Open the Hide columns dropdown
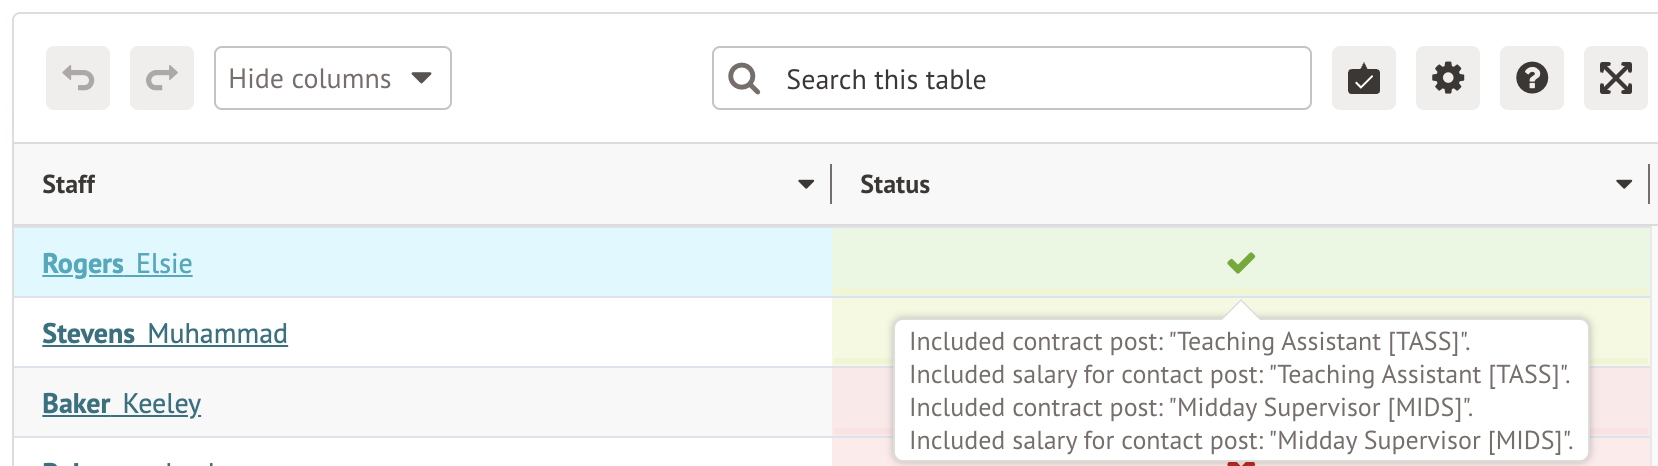This screenshot has height=466, width=1658. click(332, 78)
